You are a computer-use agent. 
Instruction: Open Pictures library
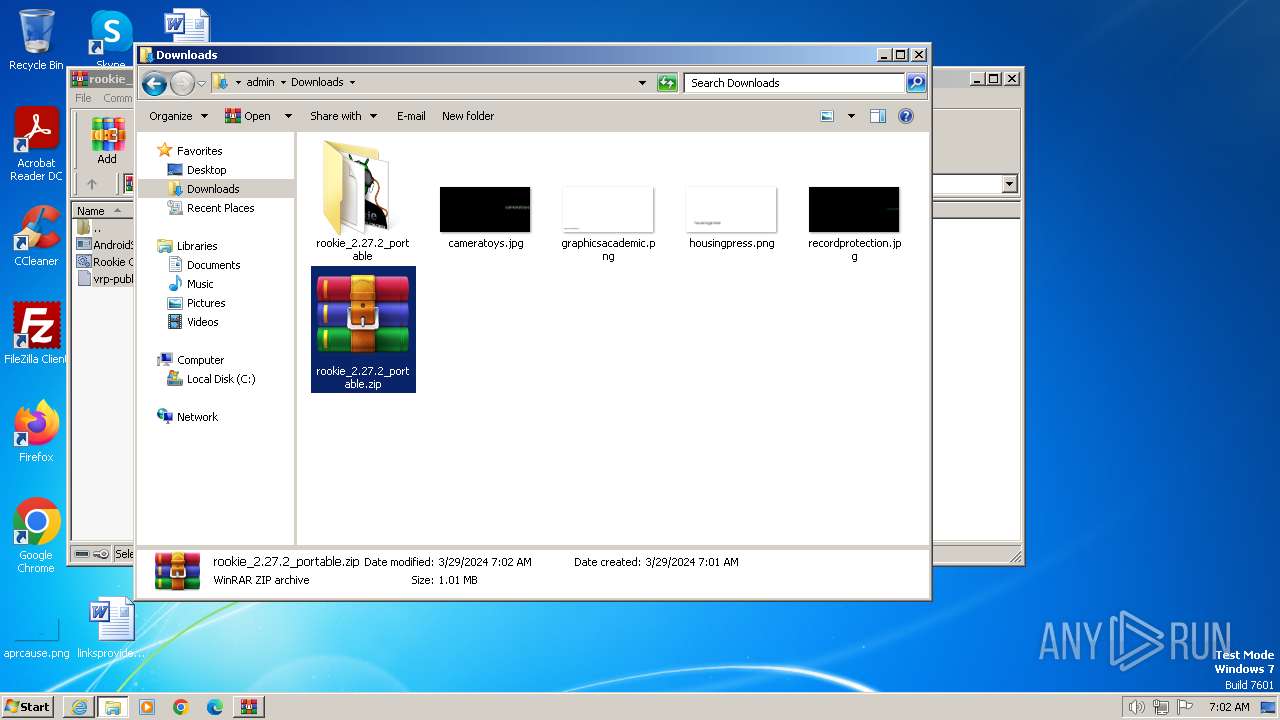[206, 303]
